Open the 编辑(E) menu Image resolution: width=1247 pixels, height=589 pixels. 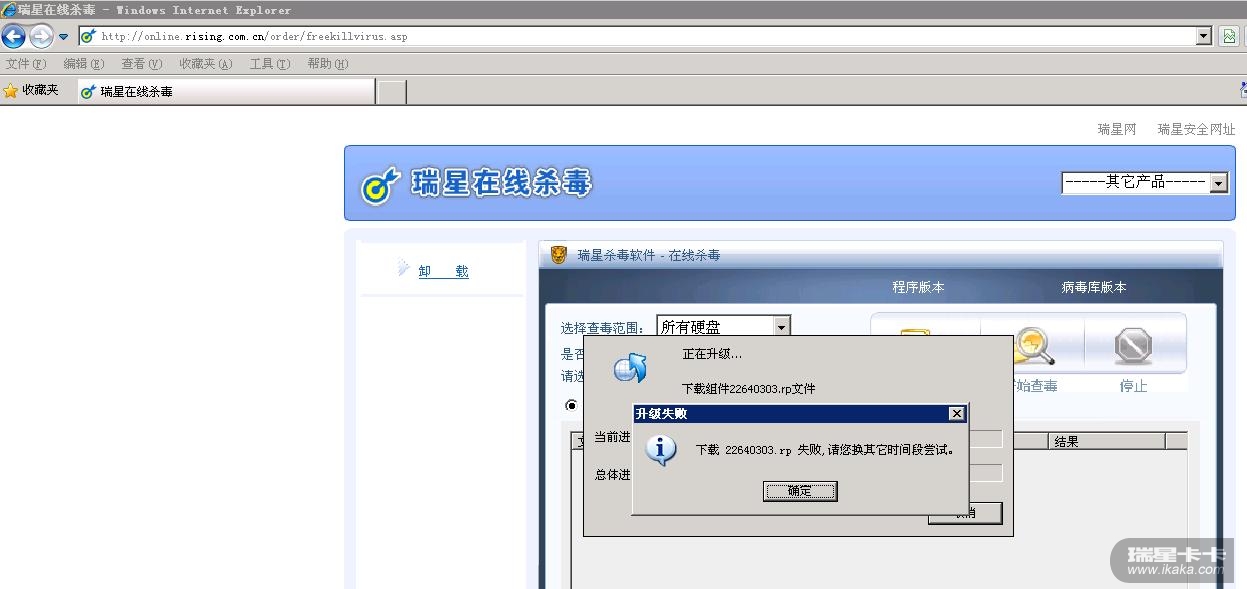point(83,64)
